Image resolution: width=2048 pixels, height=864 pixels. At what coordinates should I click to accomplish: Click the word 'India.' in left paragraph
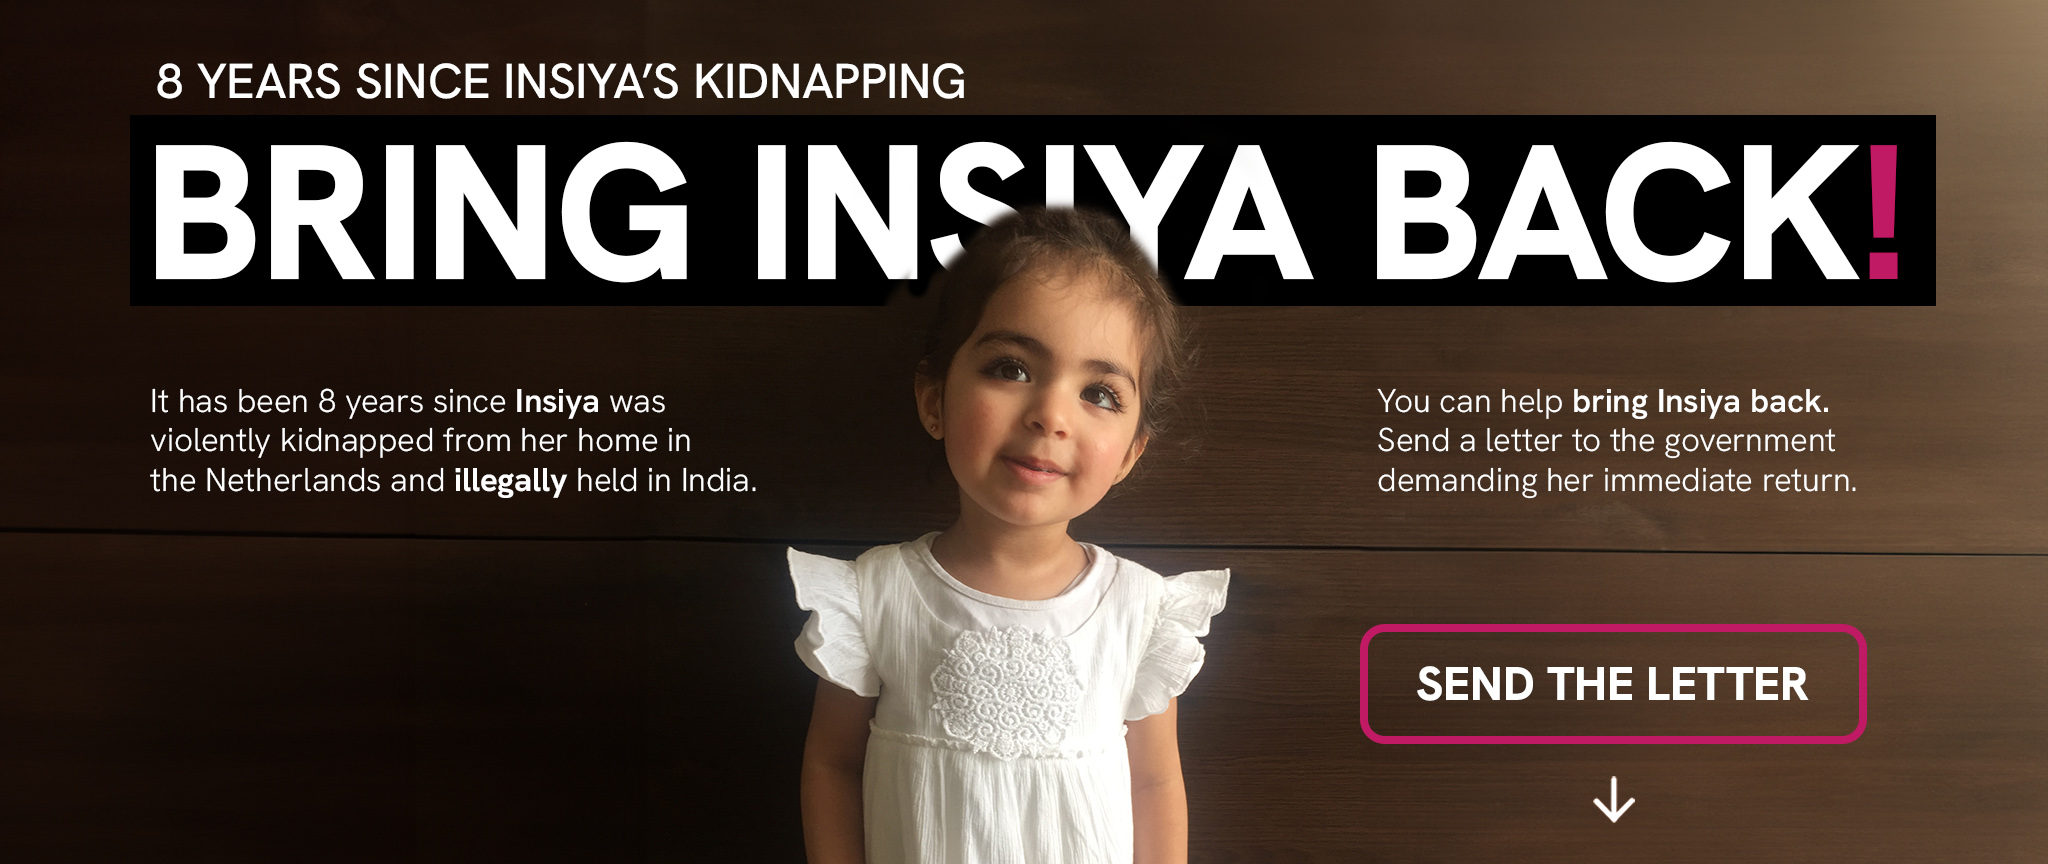719,481
